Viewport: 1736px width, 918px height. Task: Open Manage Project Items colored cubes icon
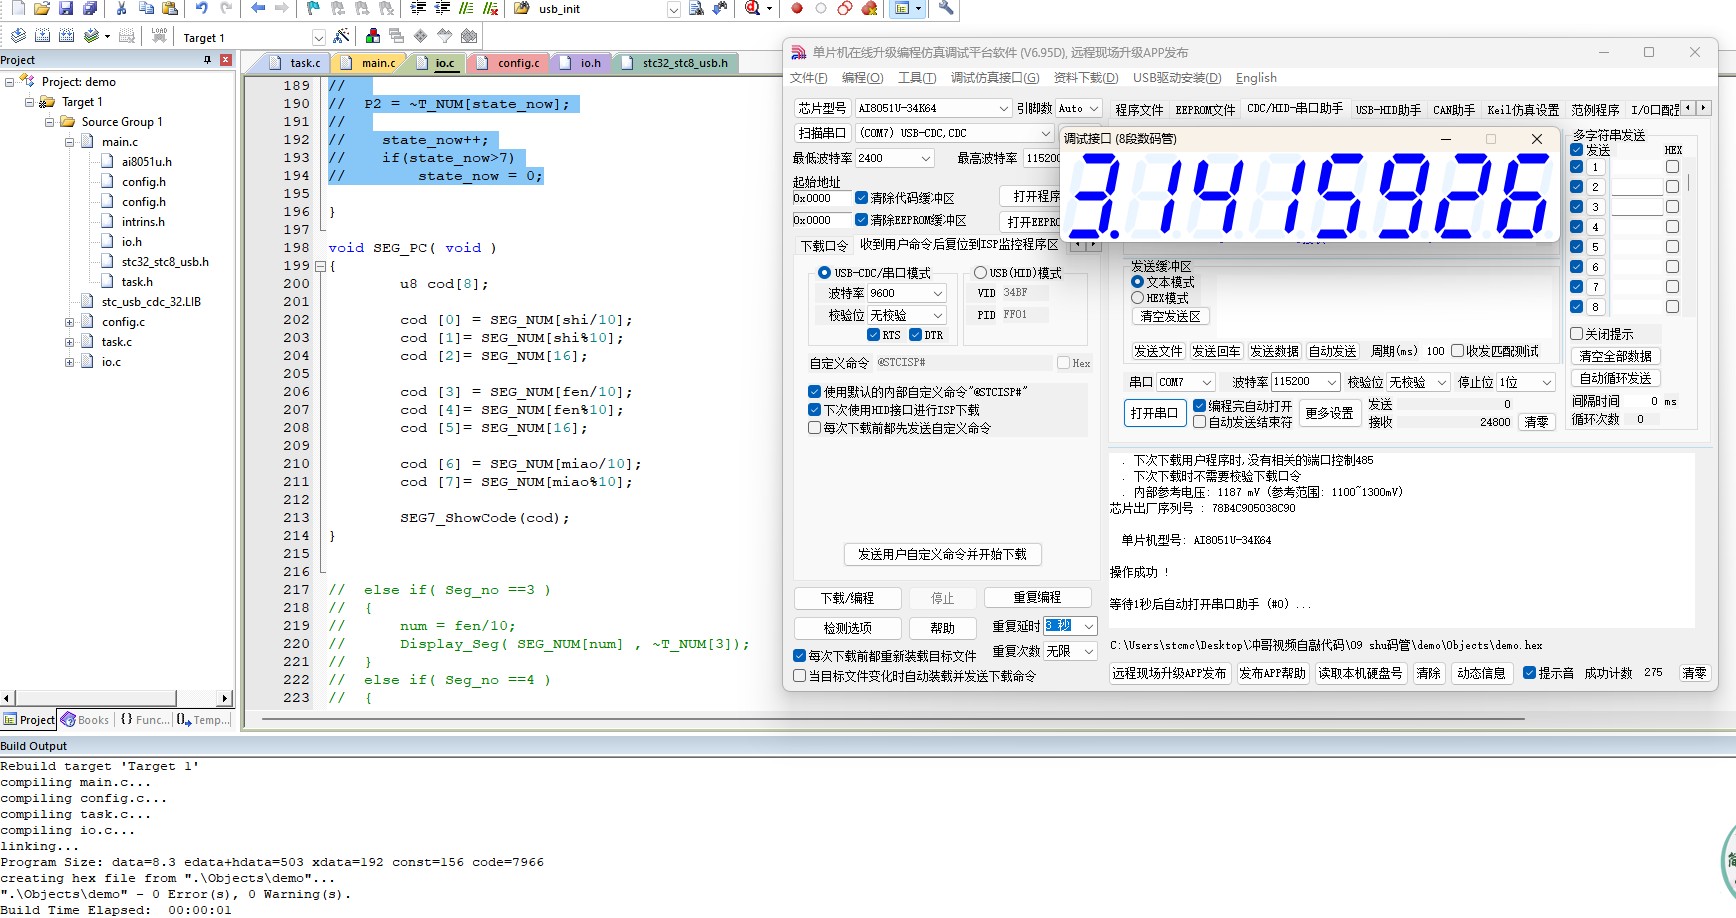pos(373,36)
